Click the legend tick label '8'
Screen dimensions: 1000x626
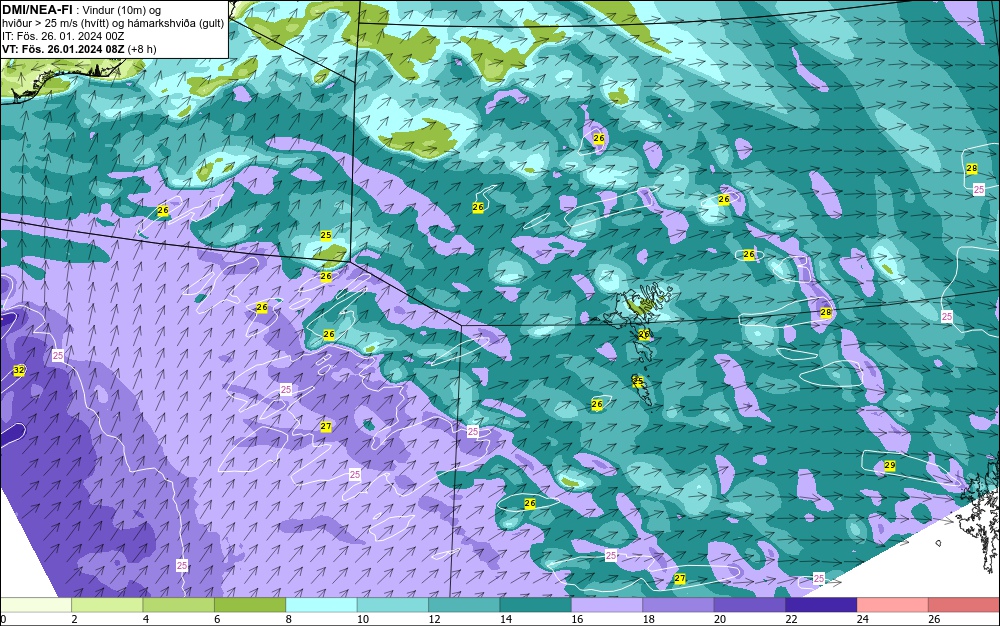288,619
